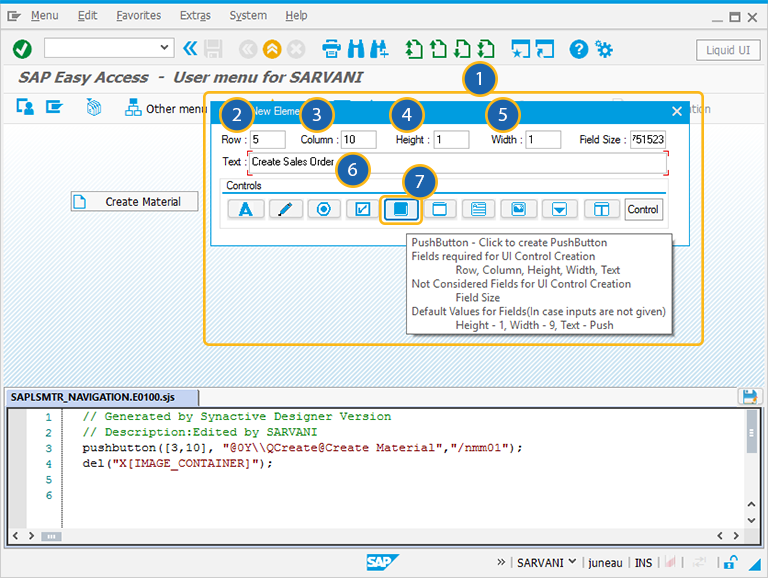This screenshot has width=768, height=578.
Task: Select the Text Box control icon
Action: (x=479, y=209)
